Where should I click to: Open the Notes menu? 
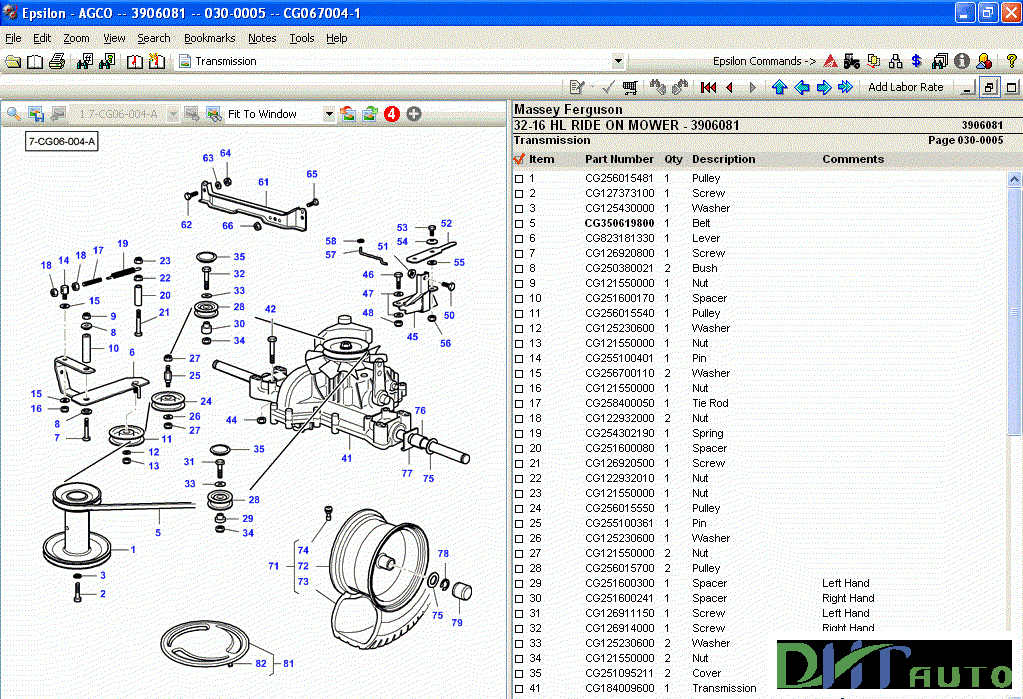pyautogui.click(x=262, y=37)
